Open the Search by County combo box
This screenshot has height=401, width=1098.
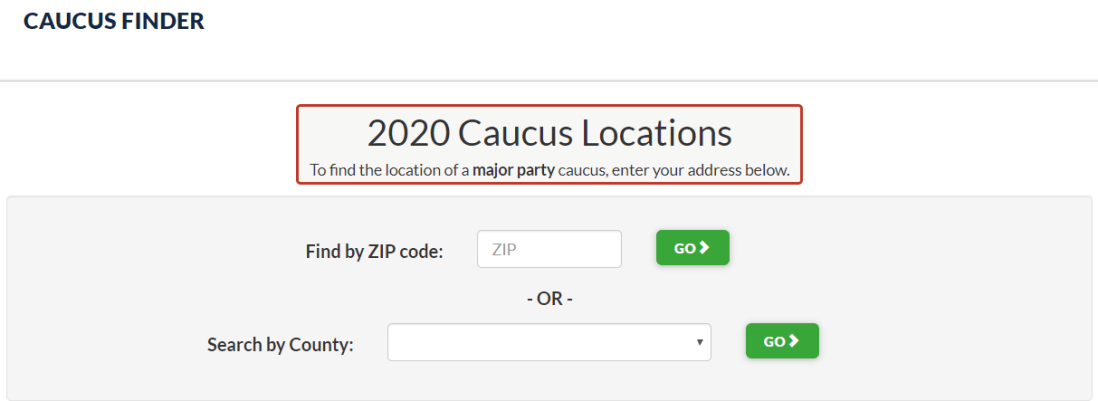[548, 342]
